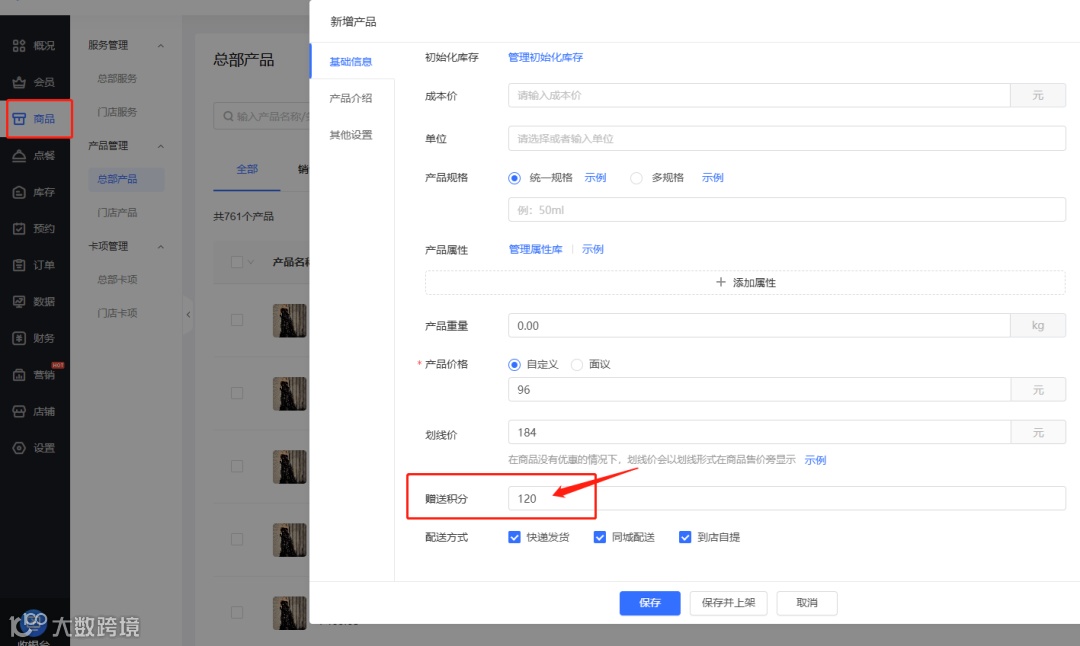Collapse the 卡项管理 menu group
Screen dimensions: 1080x646
[x=160, y=247]
